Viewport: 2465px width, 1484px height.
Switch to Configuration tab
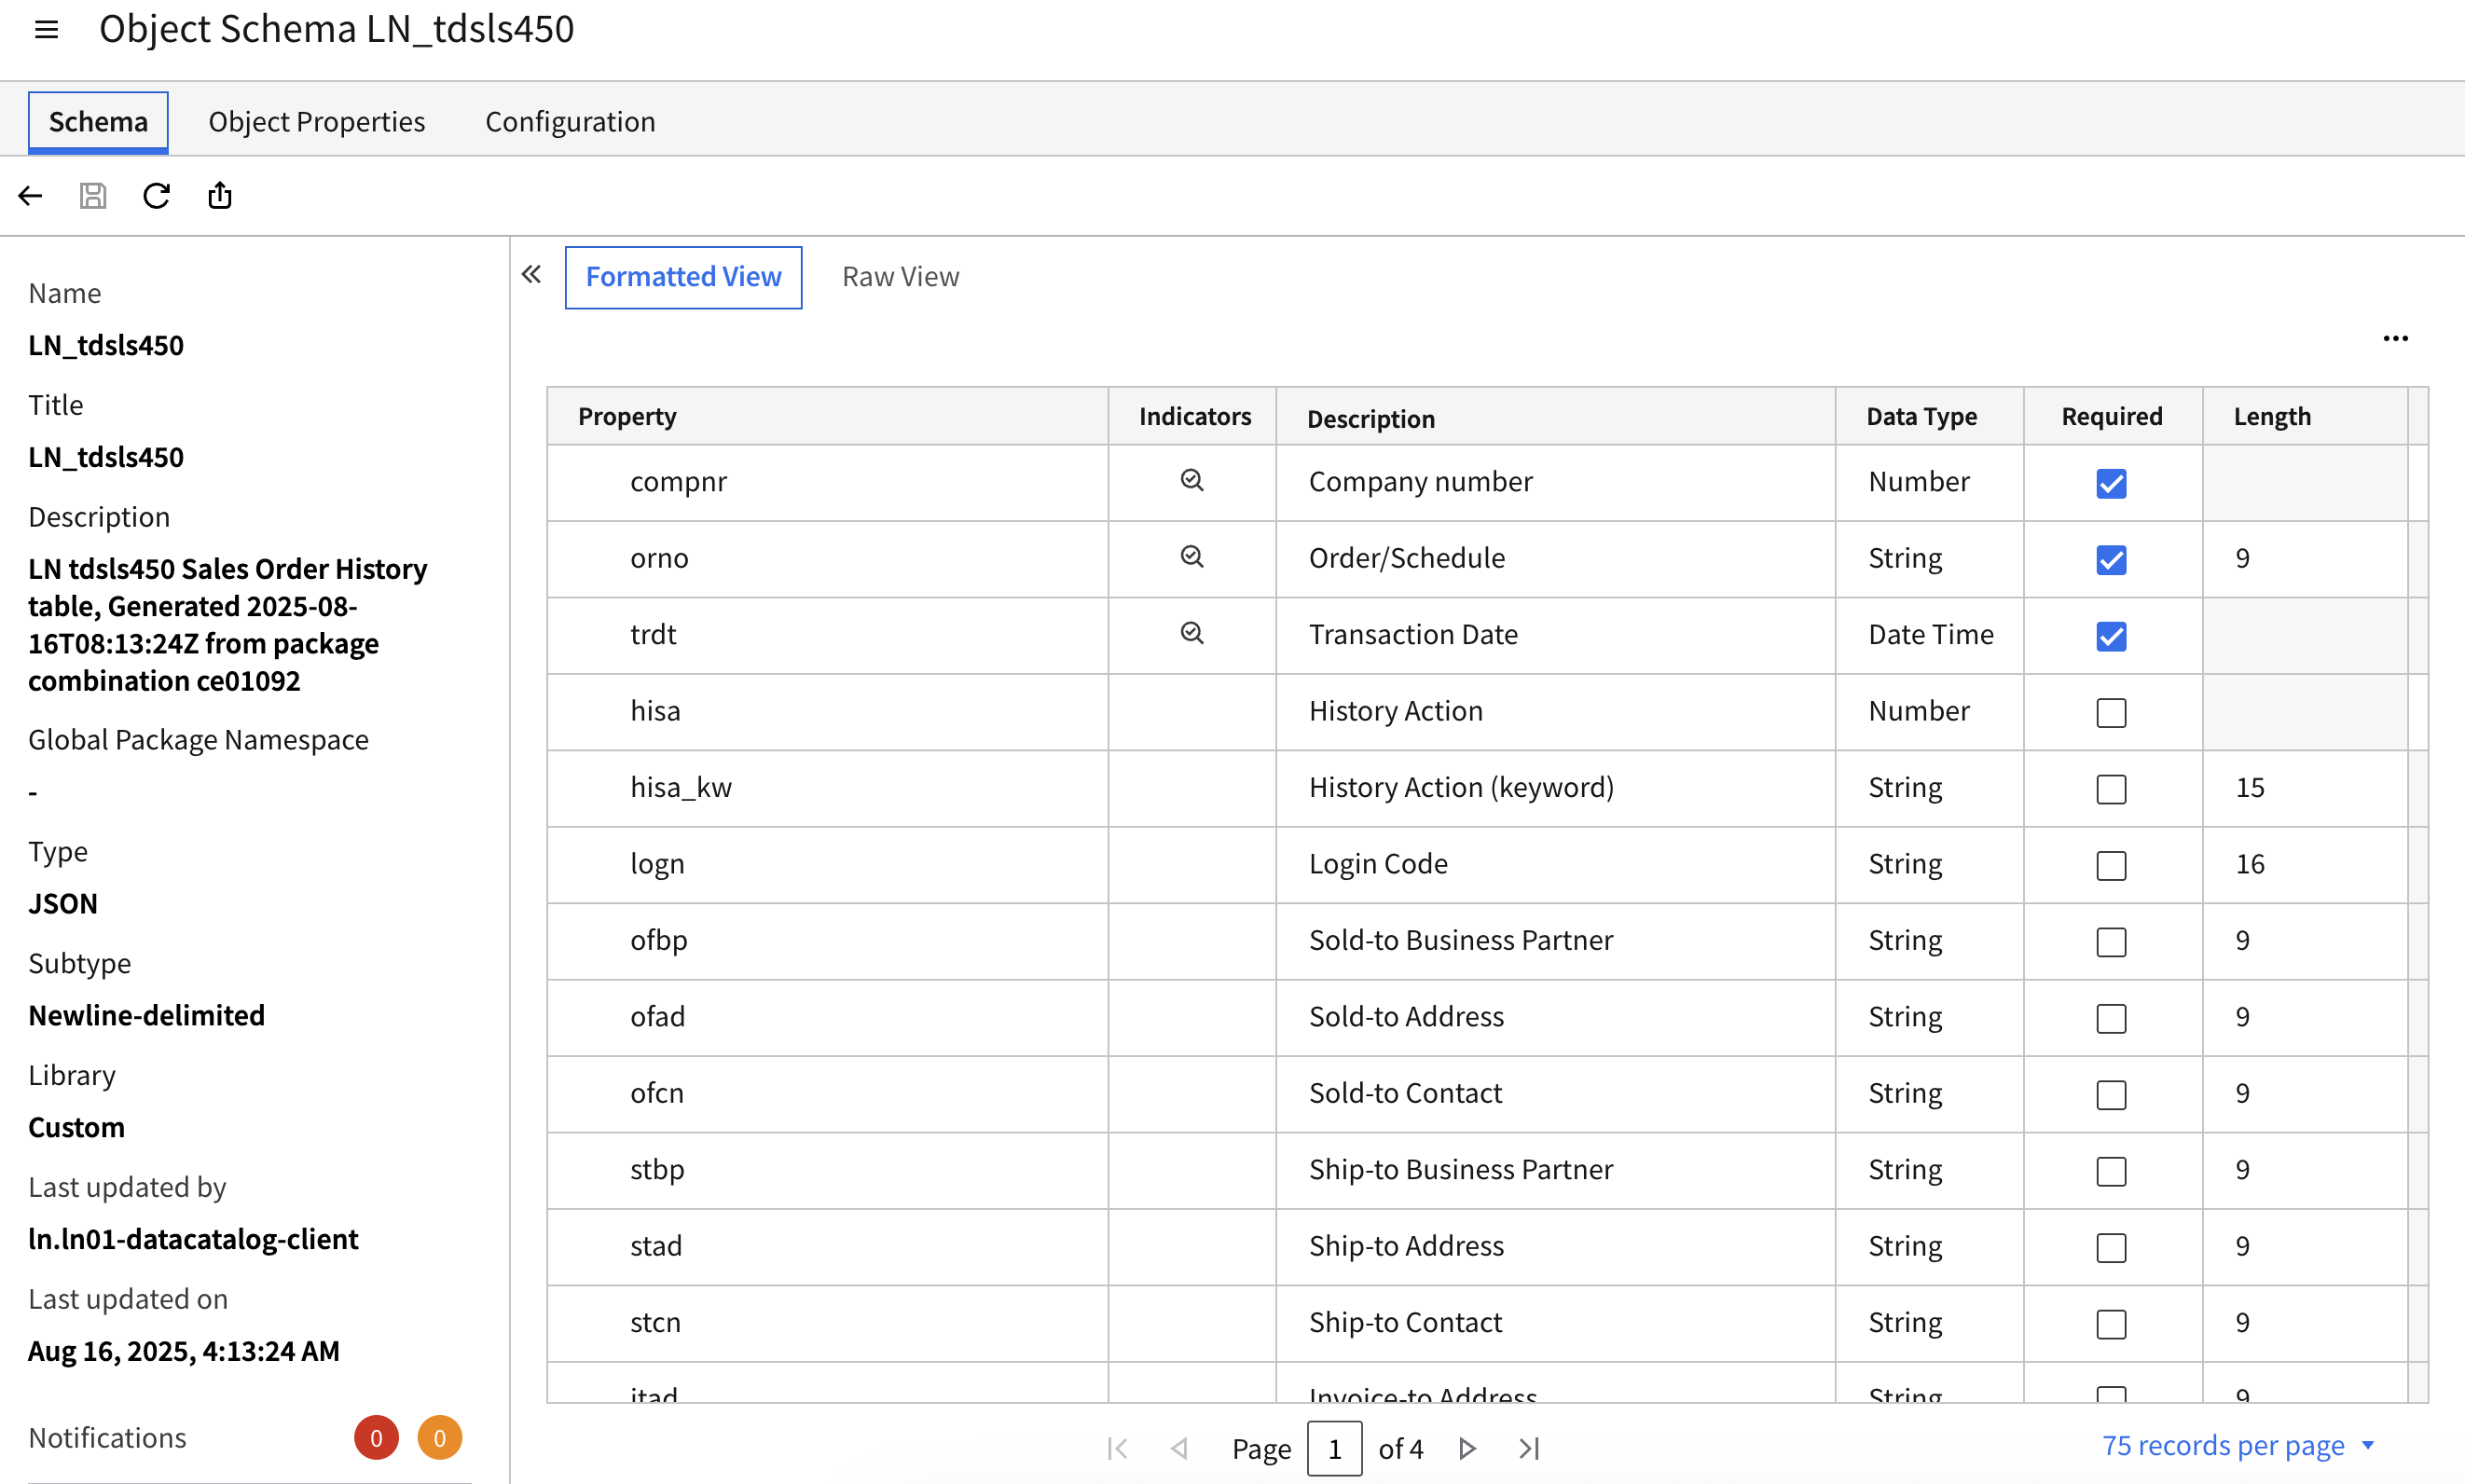pos(570,122)
